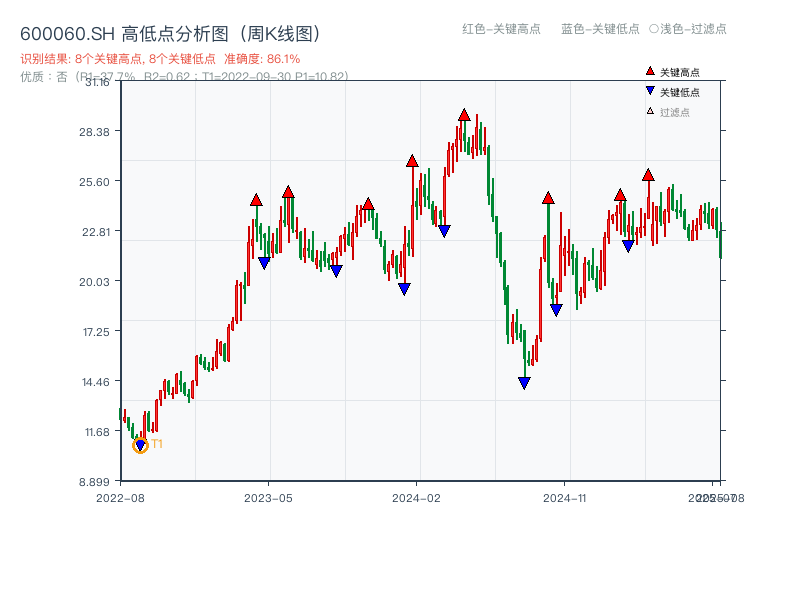Image resolution: width=800 pixels, height=600 pixels.
Task: Select the blue low marker near the 22.81 level after 2024-02
Action: [x=444, y=231]
